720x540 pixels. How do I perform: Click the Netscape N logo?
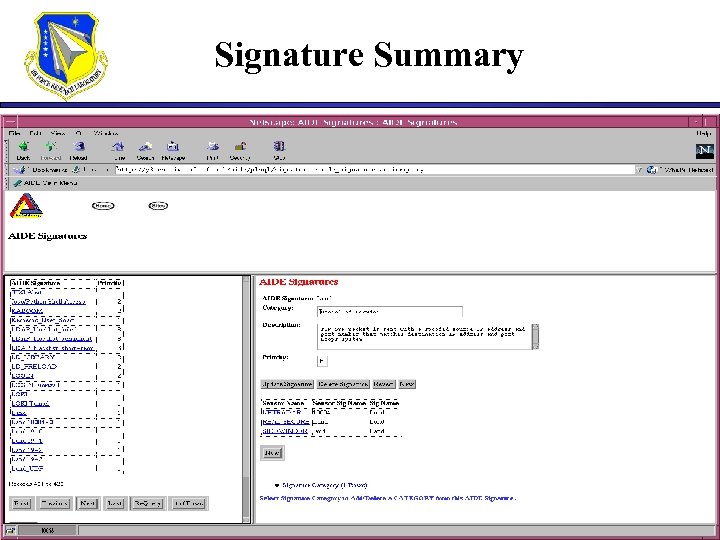(704, 150)
